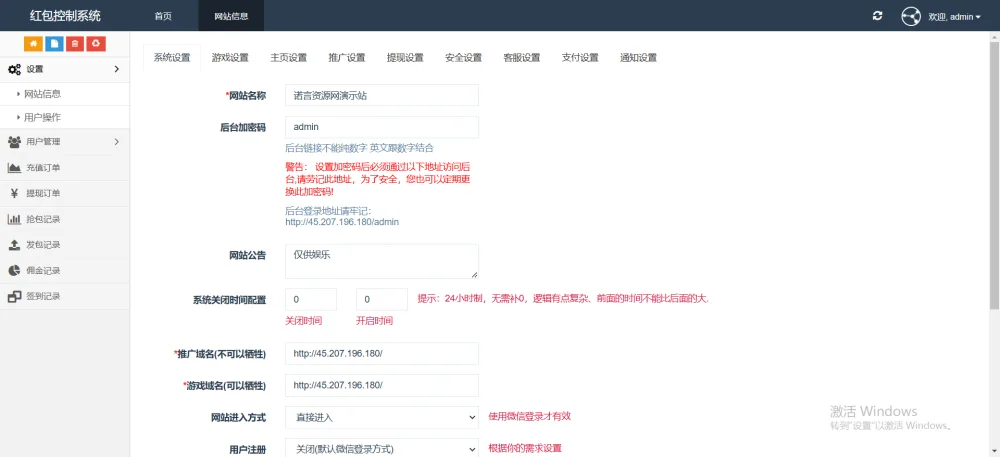Open 用户操作 in the sidebar
This screenshot has width=1000, height=457.
click(64, 117)
